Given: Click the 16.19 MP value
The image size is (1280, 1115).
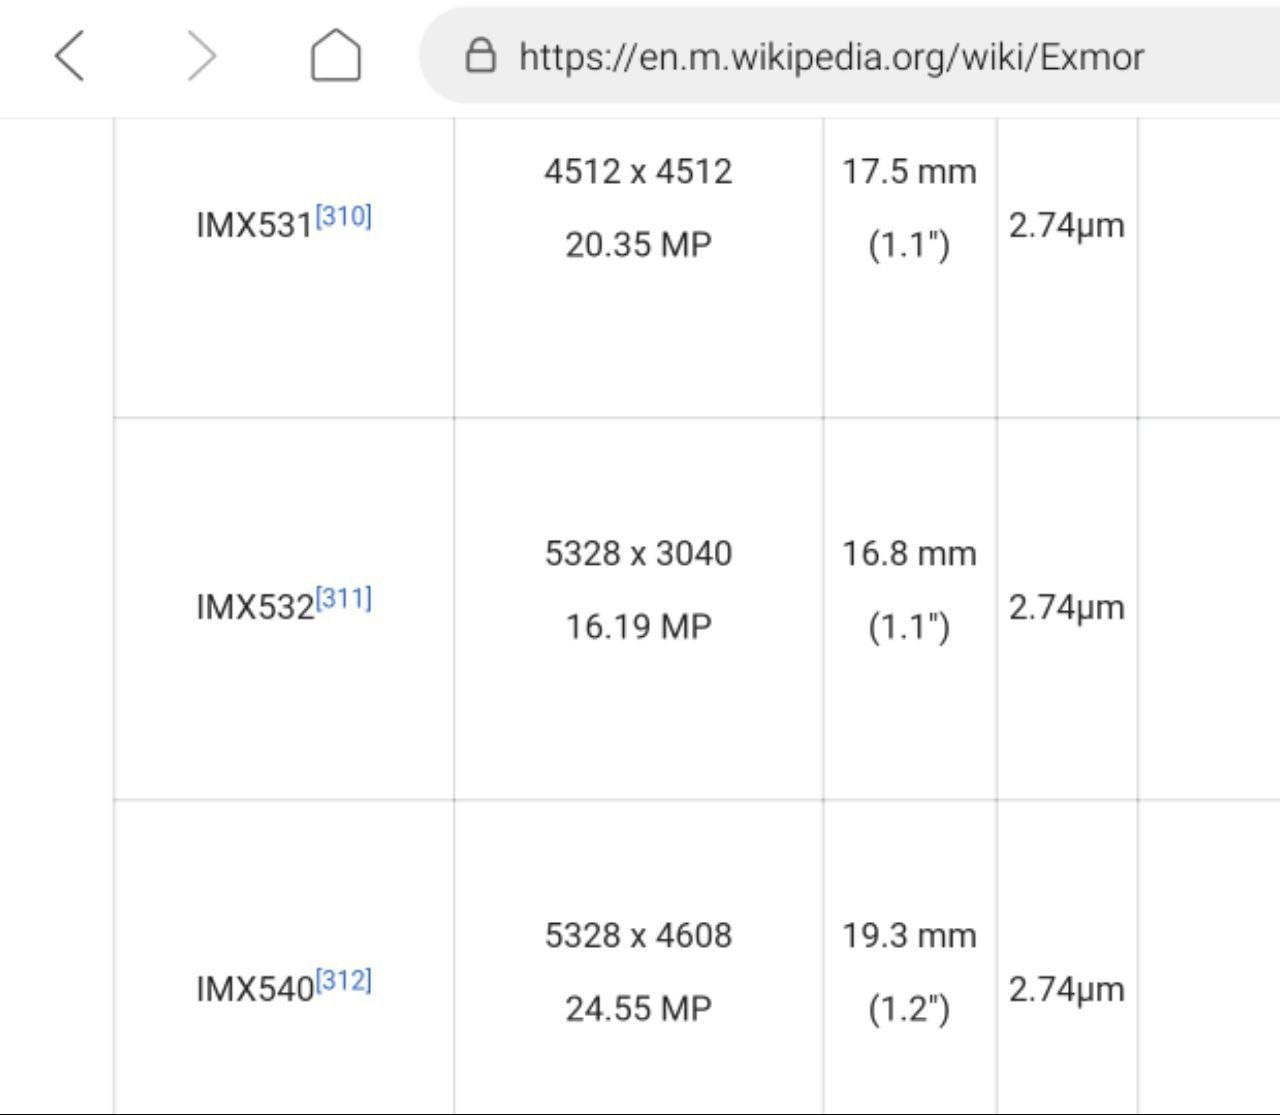Looking at the screenshot, I should click(638, 626).
